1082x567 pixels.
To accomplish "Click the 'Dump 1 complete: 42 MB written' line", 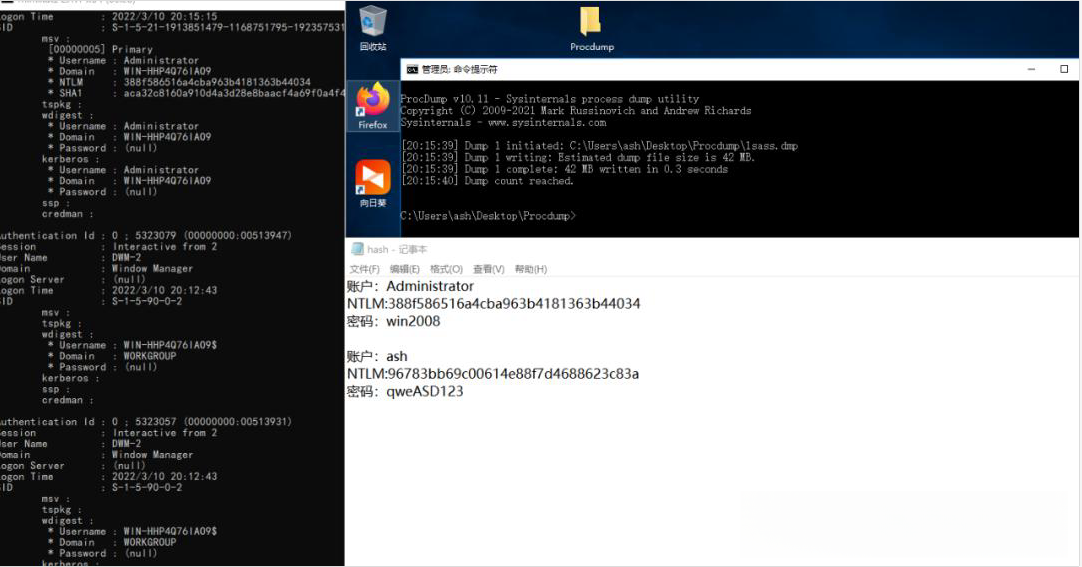I will tap(564, 169).
